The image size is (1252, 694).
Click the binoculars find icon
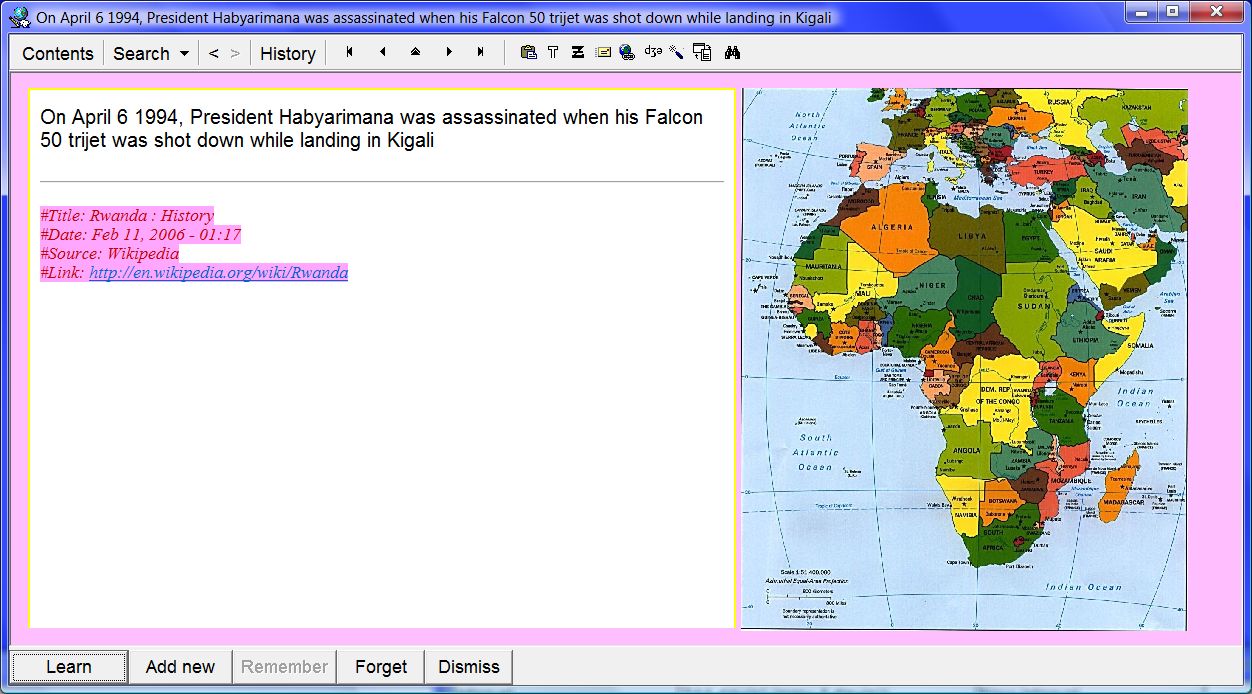(x=732, y=53)
